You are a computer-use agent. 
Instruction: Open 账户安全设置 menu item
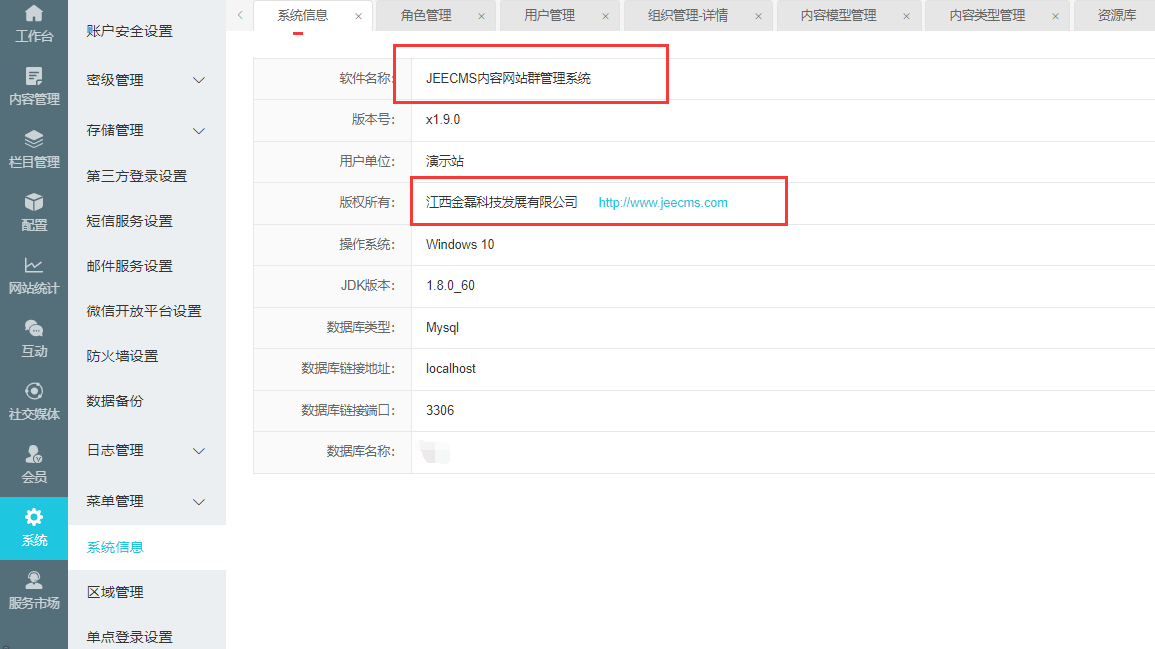(x=130, y=31)
